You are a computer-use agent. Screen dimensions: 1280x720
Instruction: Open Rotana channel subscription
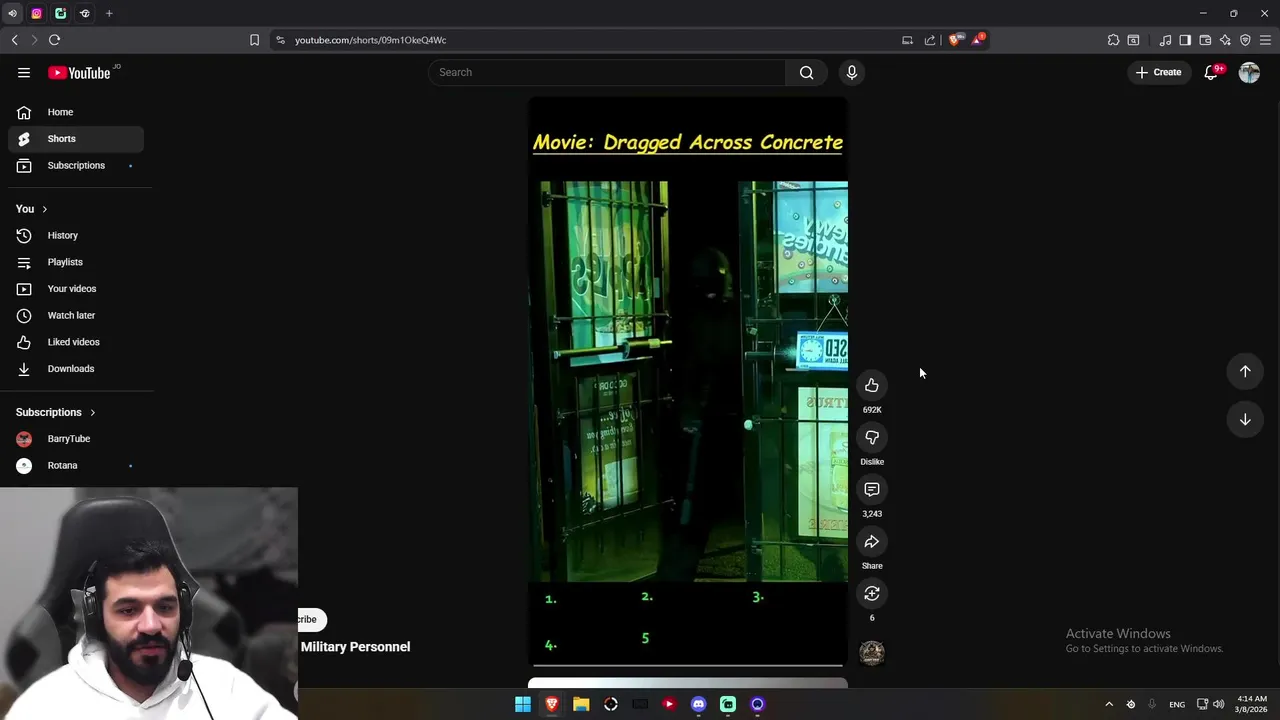[76, 465]
